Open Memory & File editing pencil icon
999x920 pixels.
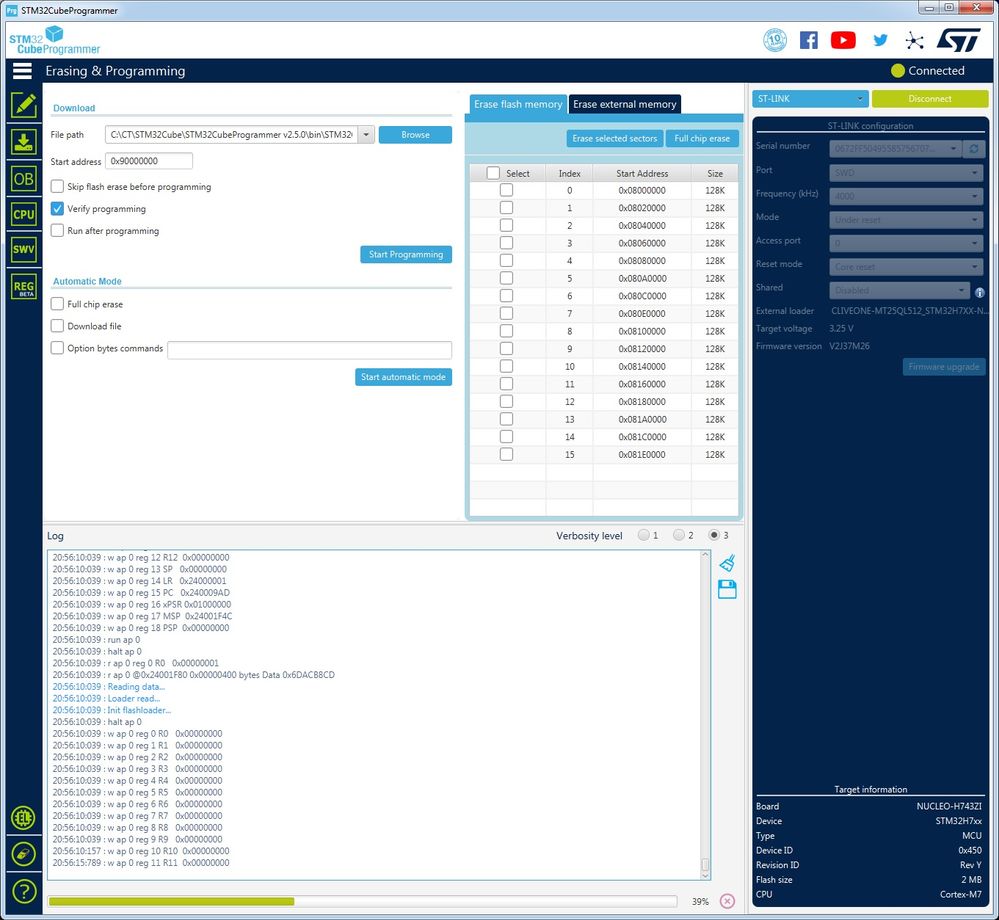click(24, 105)
